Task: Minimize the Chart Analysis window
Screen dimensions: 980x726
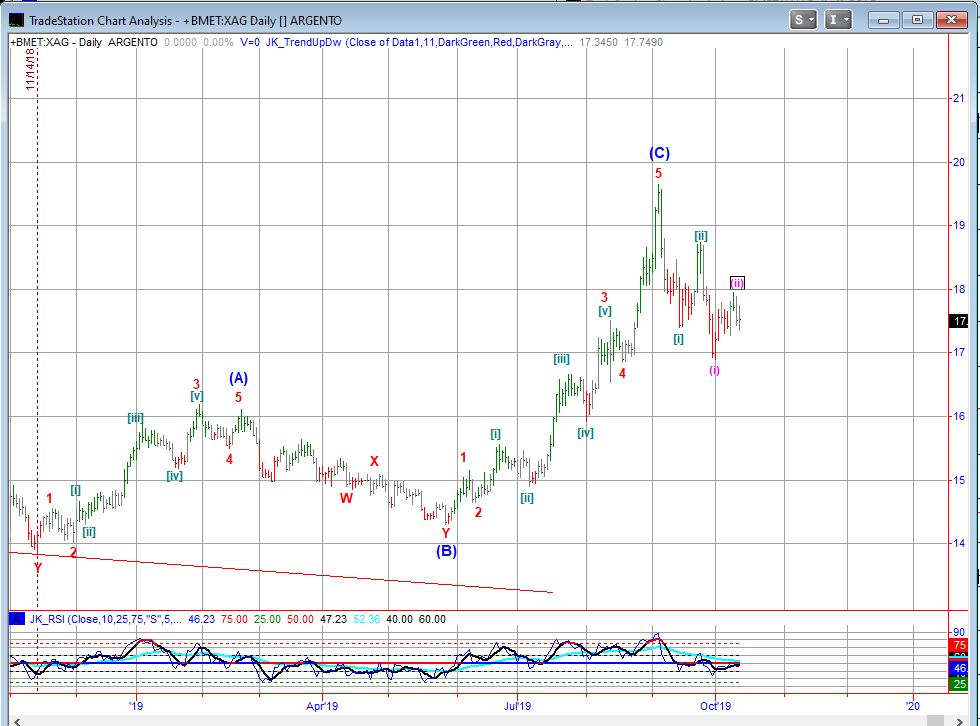Action: (x=883, y=20)
